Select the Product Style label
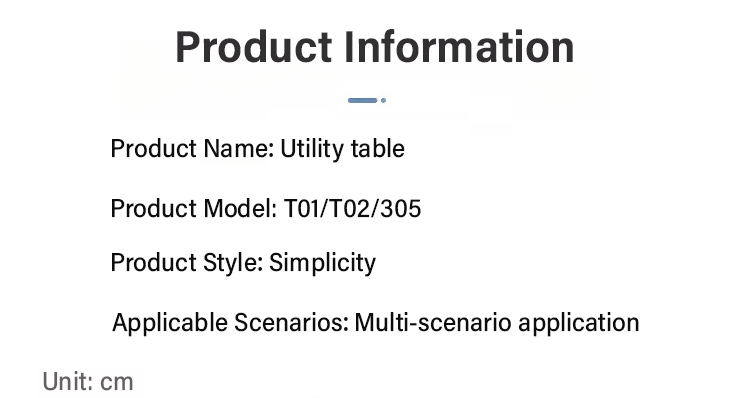This screenshot has height=398, width=750. 187,263
